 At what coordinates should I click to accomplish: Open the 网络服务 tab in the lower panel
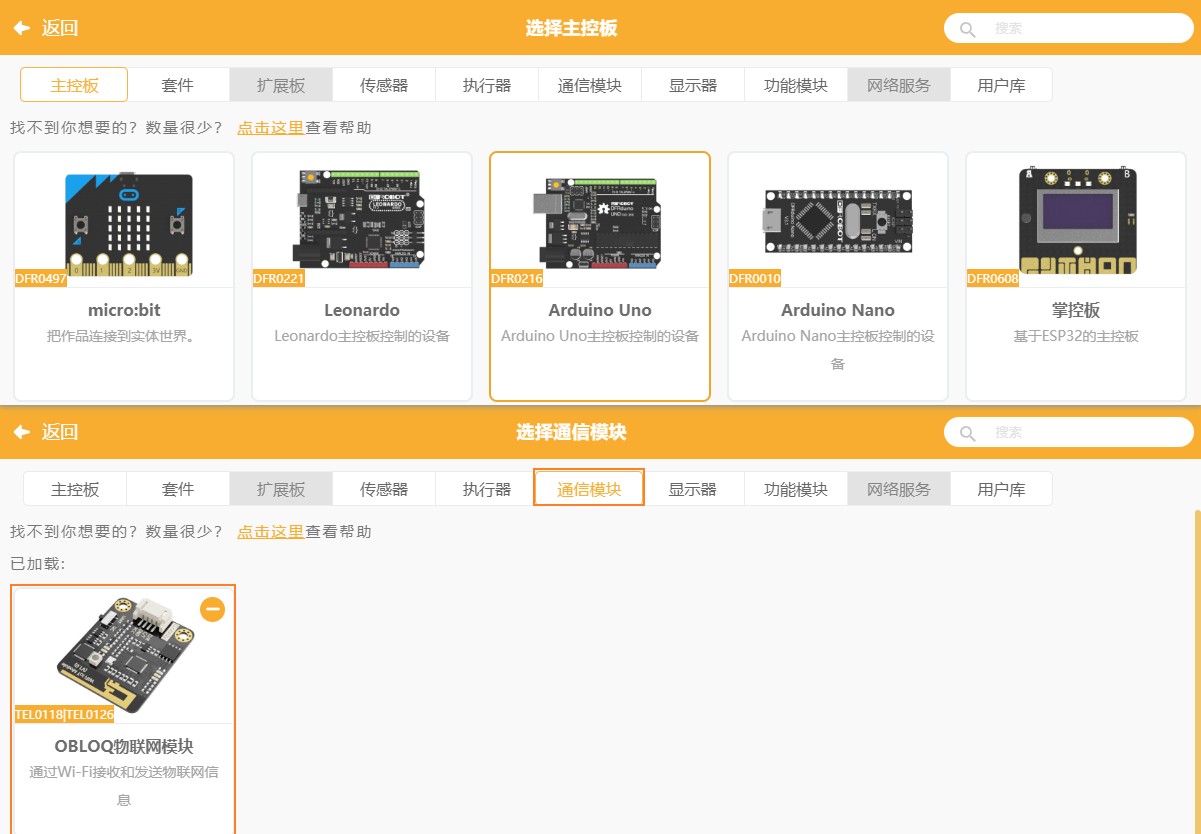[899, 489]
